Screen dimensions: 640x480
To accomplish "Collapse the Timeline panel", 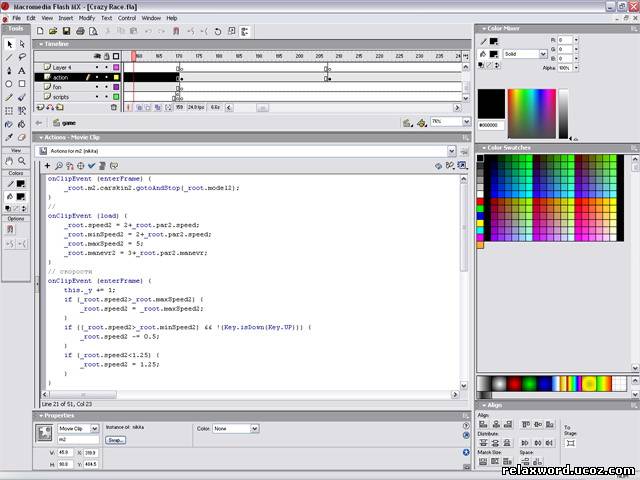I will click(x=41, y=44).
